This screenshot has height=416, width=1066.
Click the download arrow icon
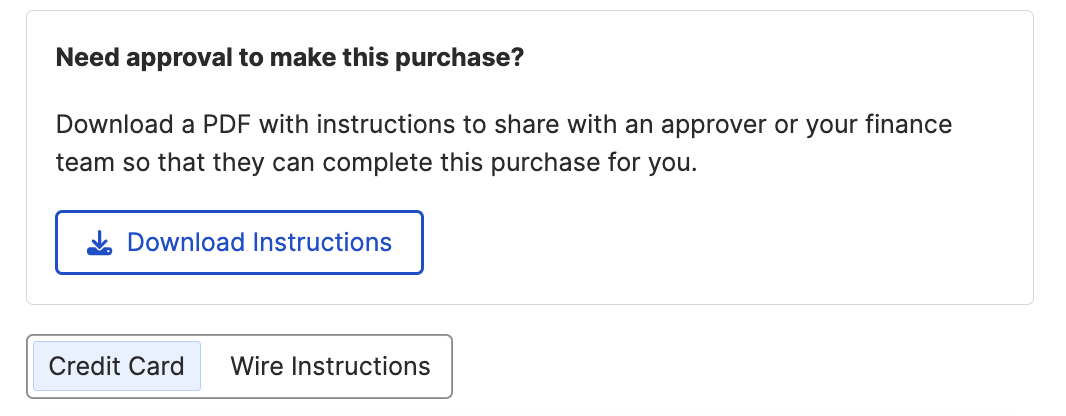[99, 243]
